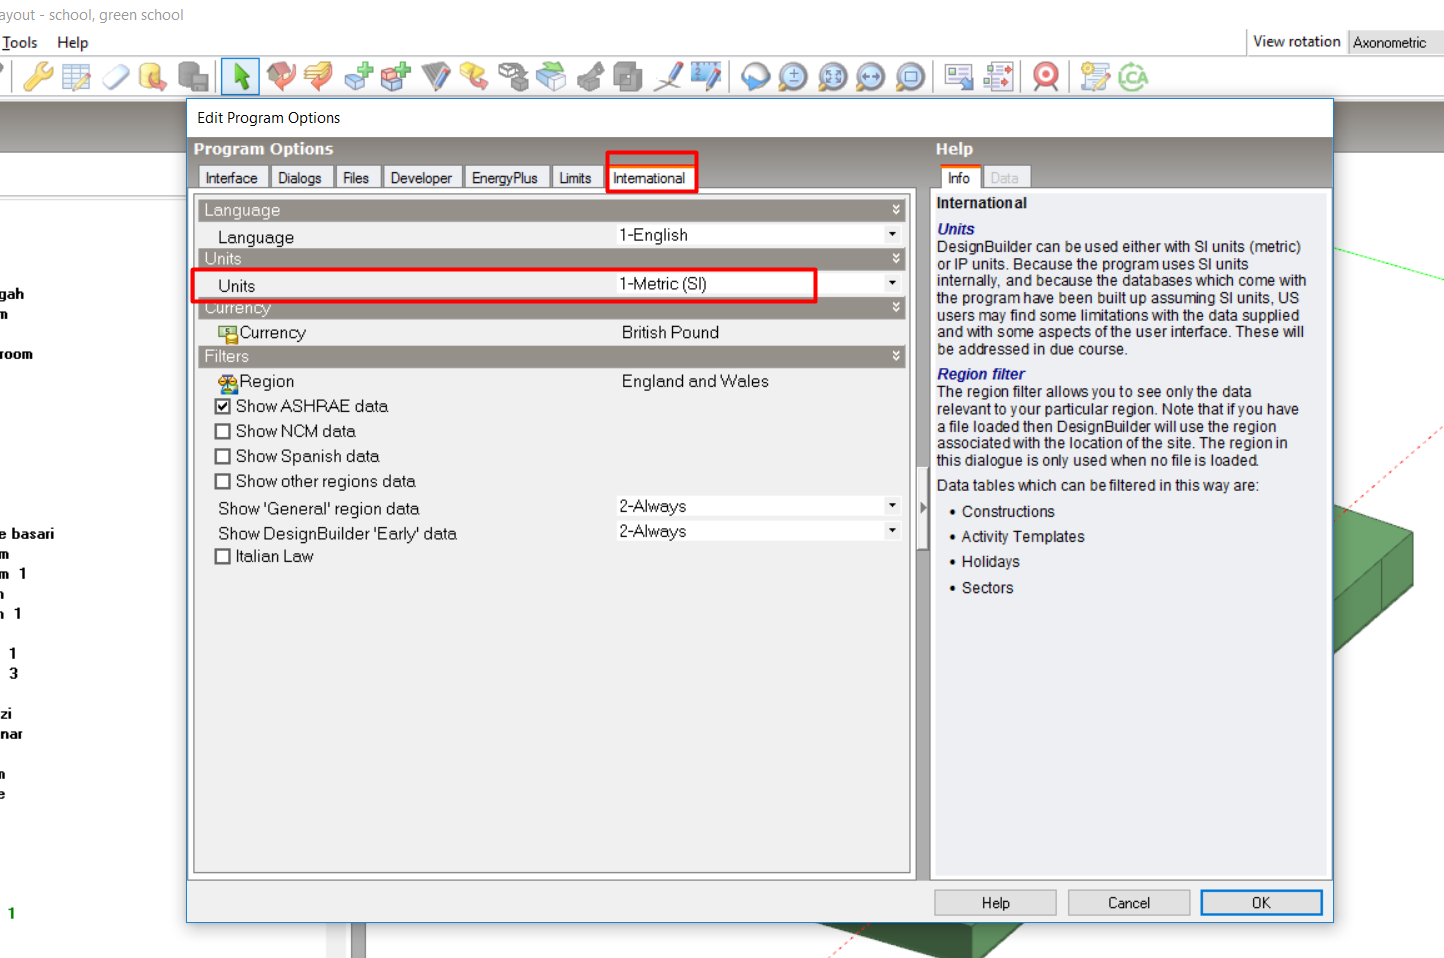Uncheck Show ASHRAE data checkbox
The height and width of the screenshot is (958, 1444).
point(223,407)
